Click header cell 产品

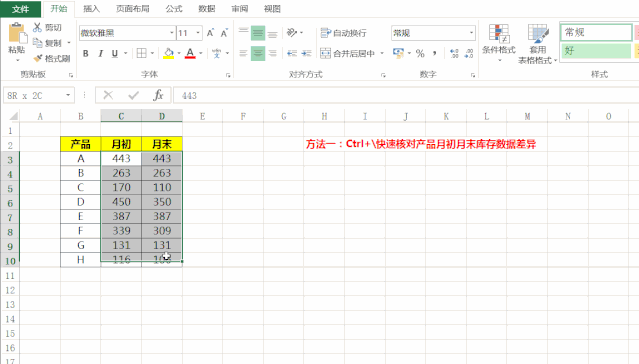81,144
